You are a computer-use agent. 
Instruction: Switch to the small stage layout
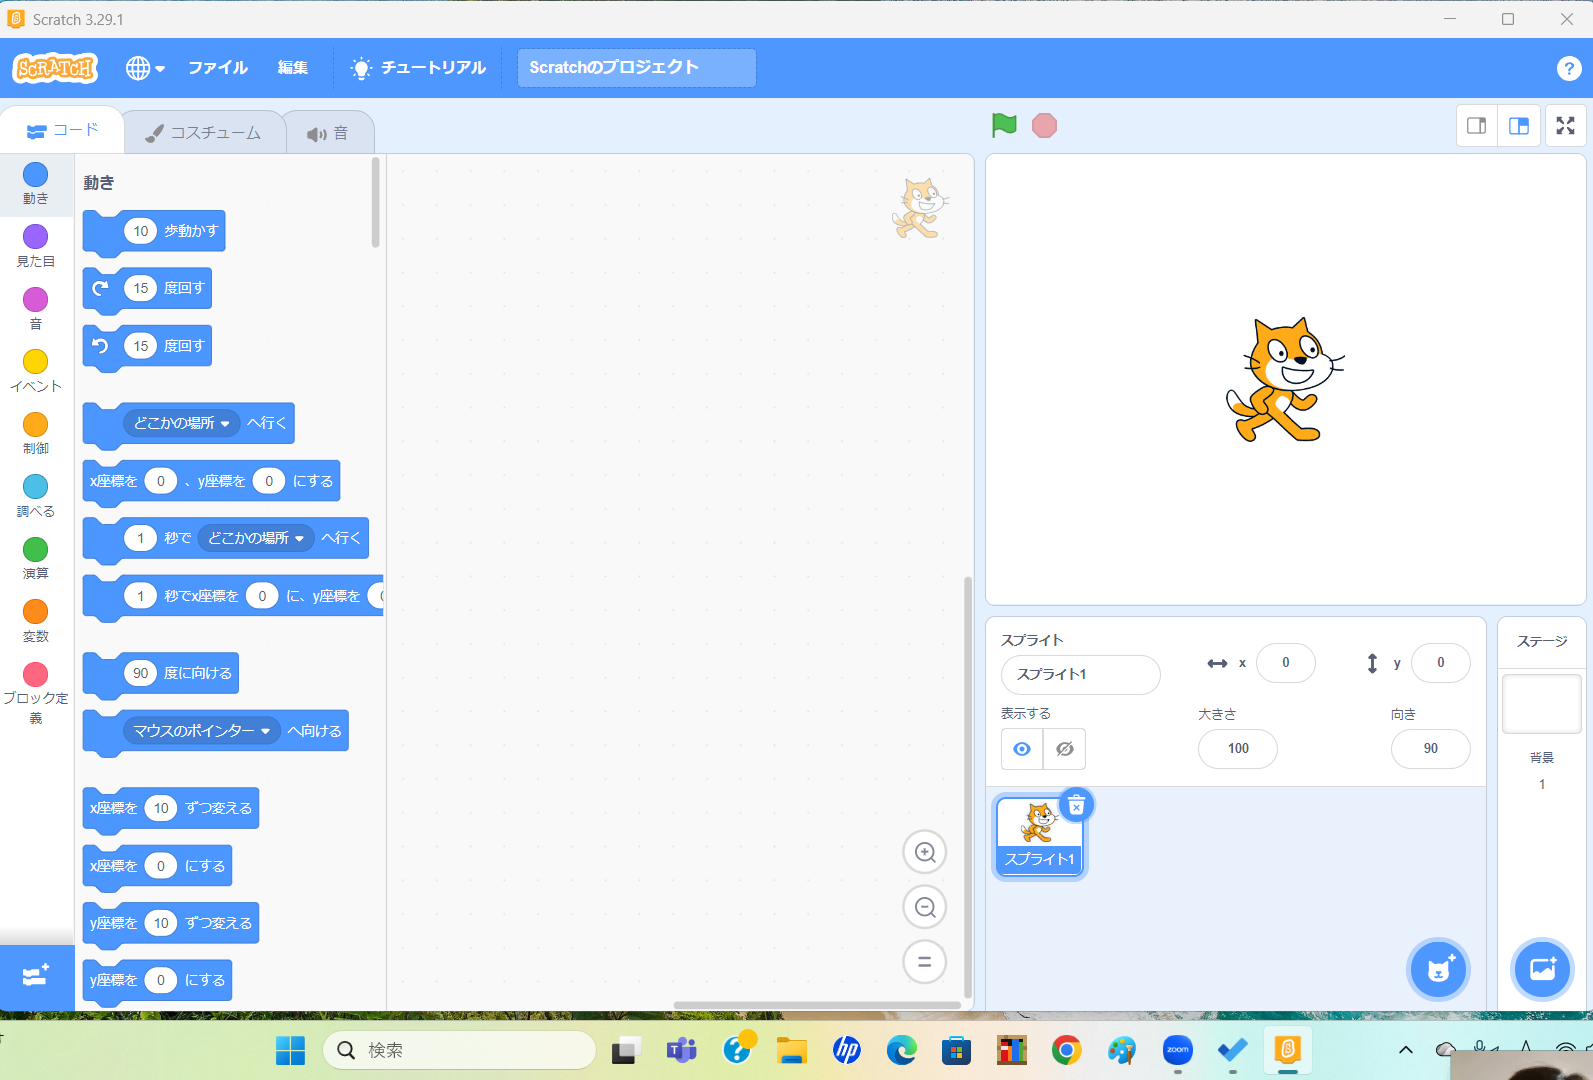1476,126
